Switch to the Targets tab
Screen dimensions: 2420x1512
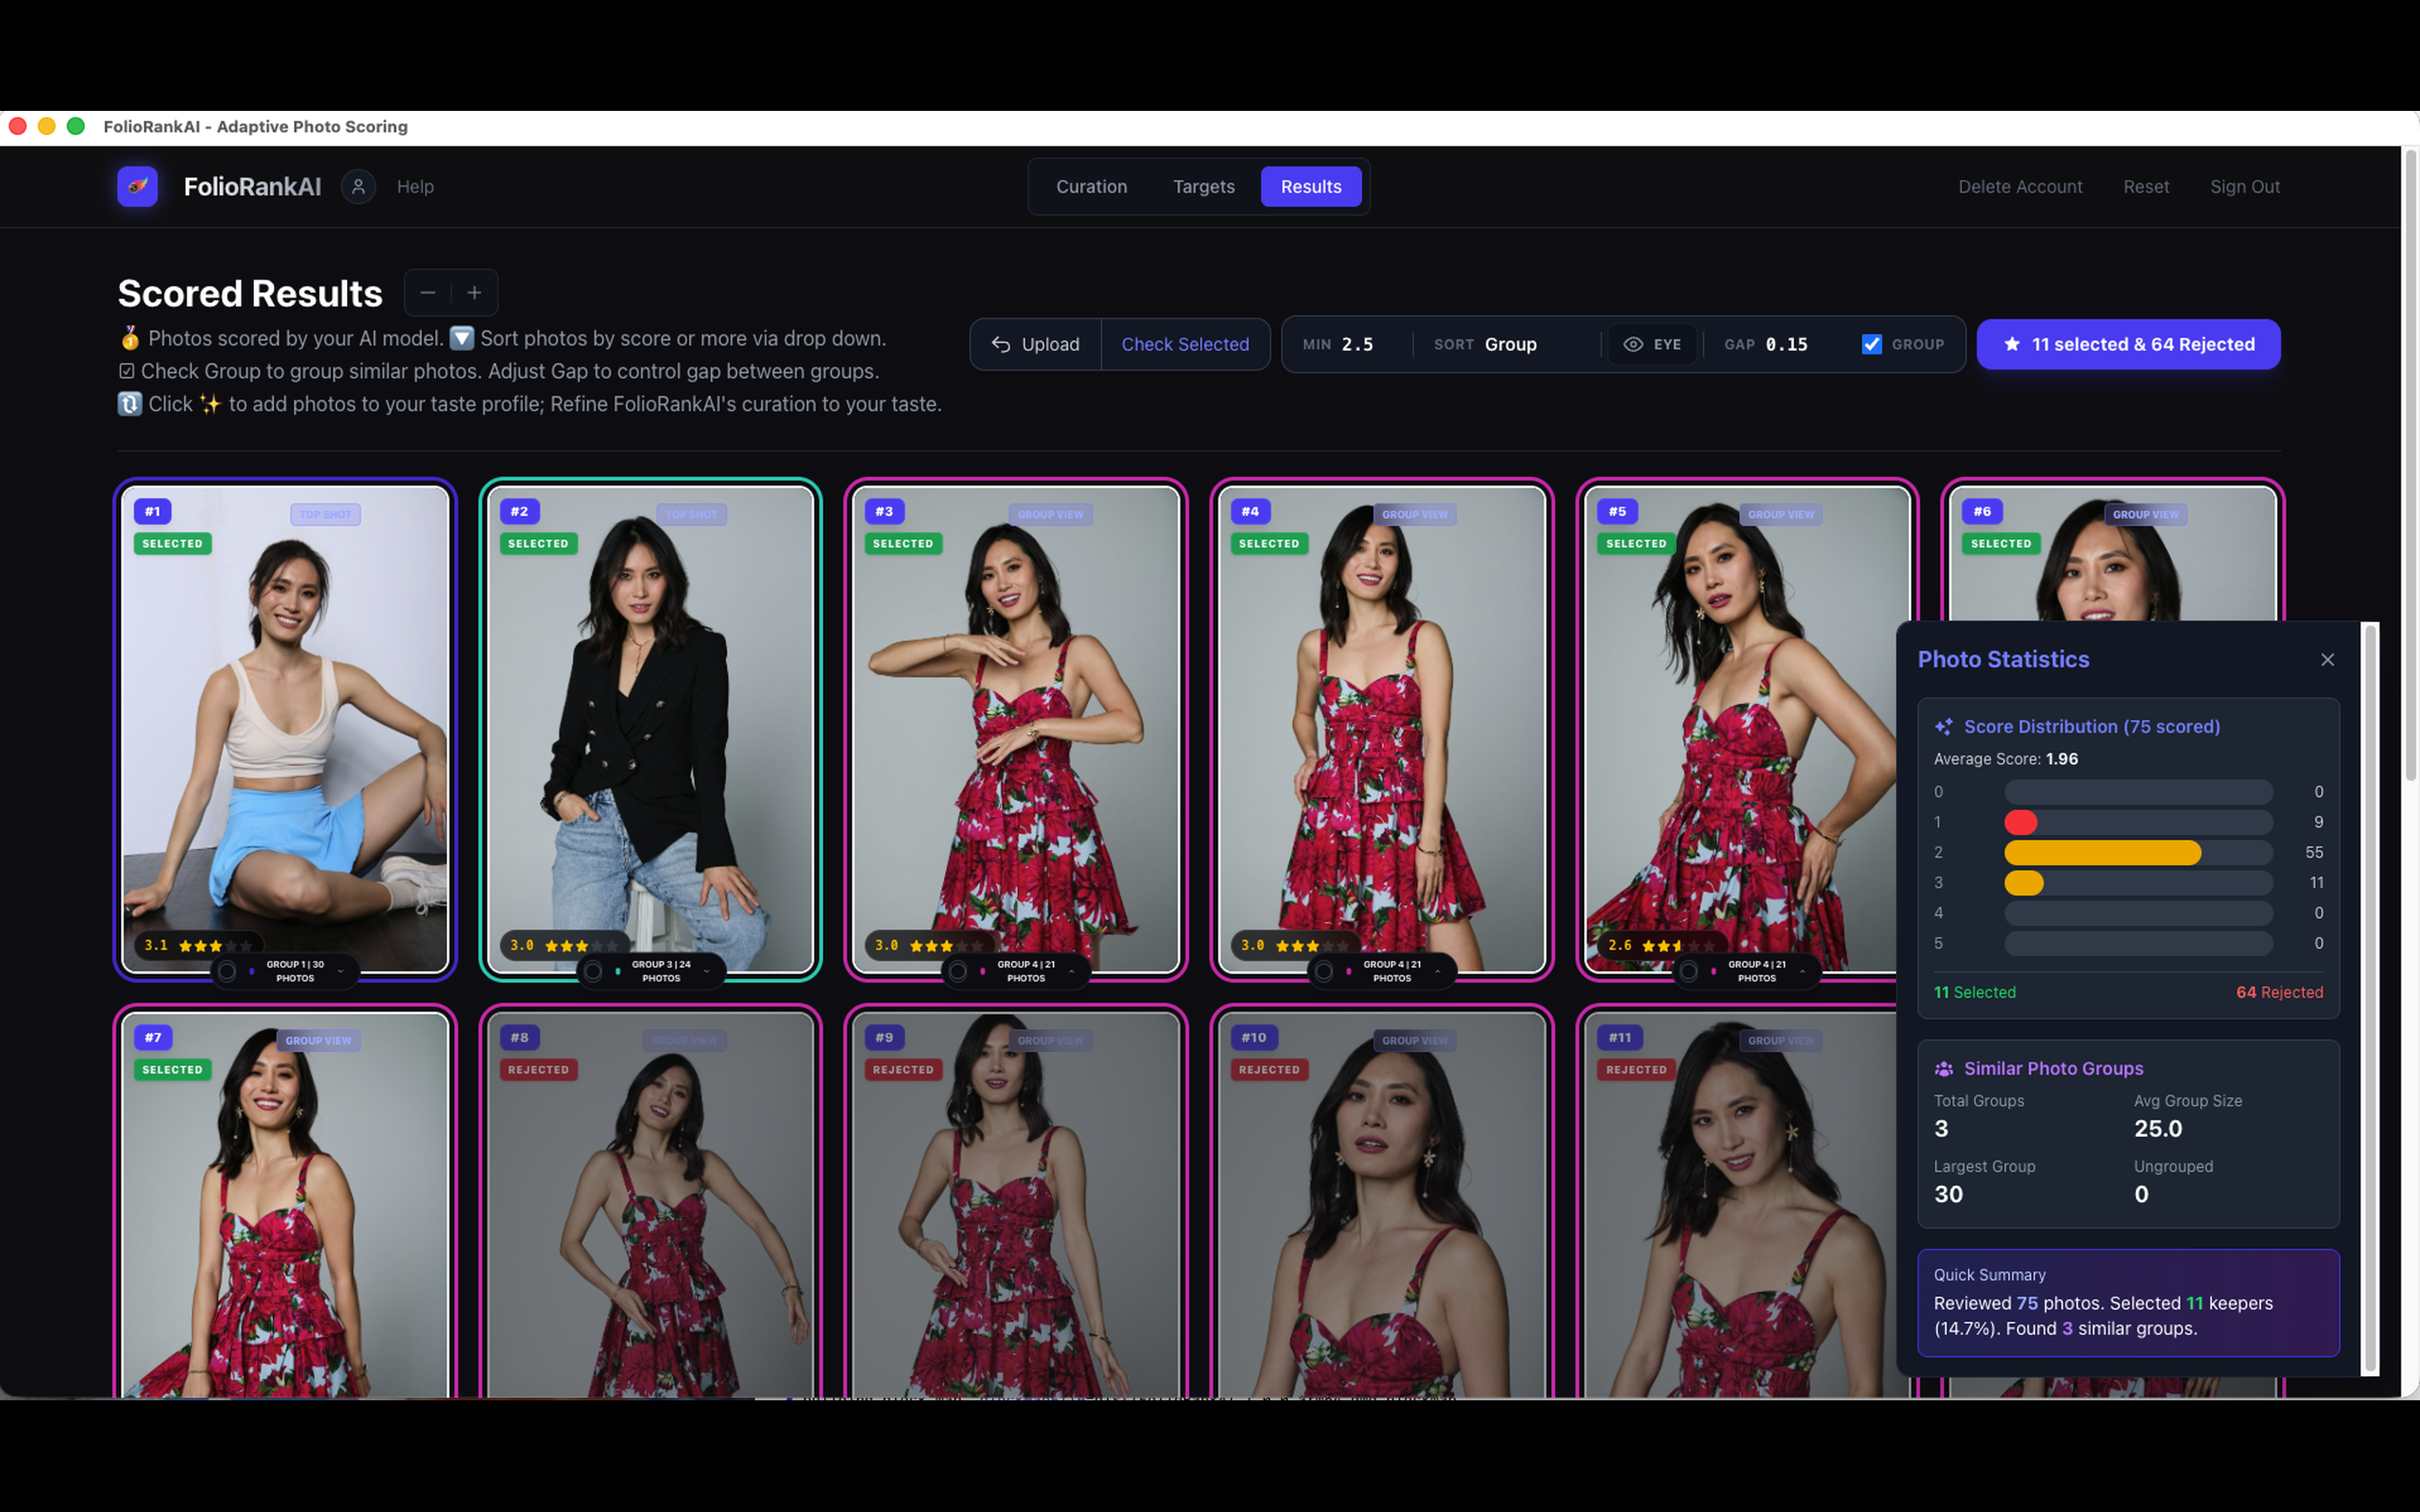point(1203,187)
